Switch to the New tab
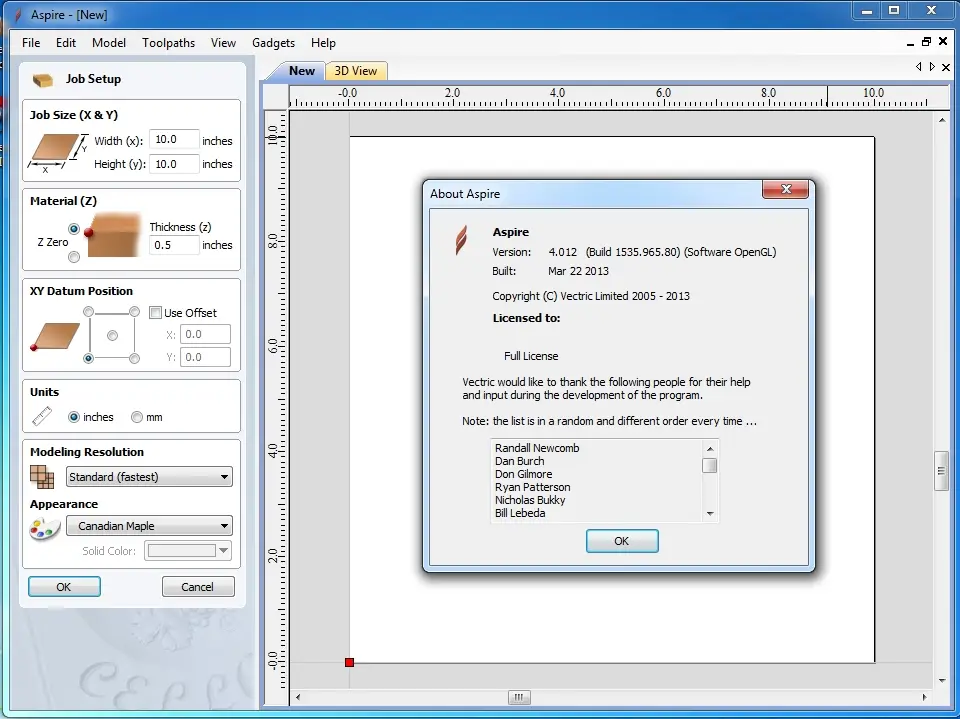This screenshot has width=960, height=719. (x=302, y=71)
